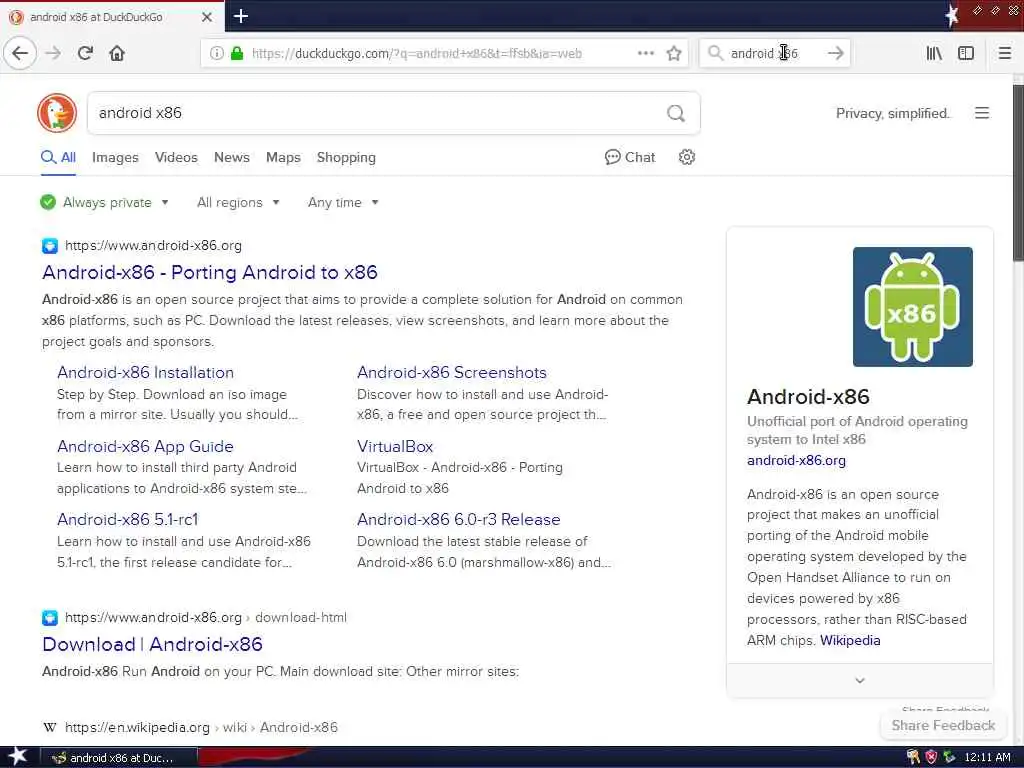Click the android-x86.org result favicon
The height and width of the screenshot is (768, 1024).
[50, 246]
